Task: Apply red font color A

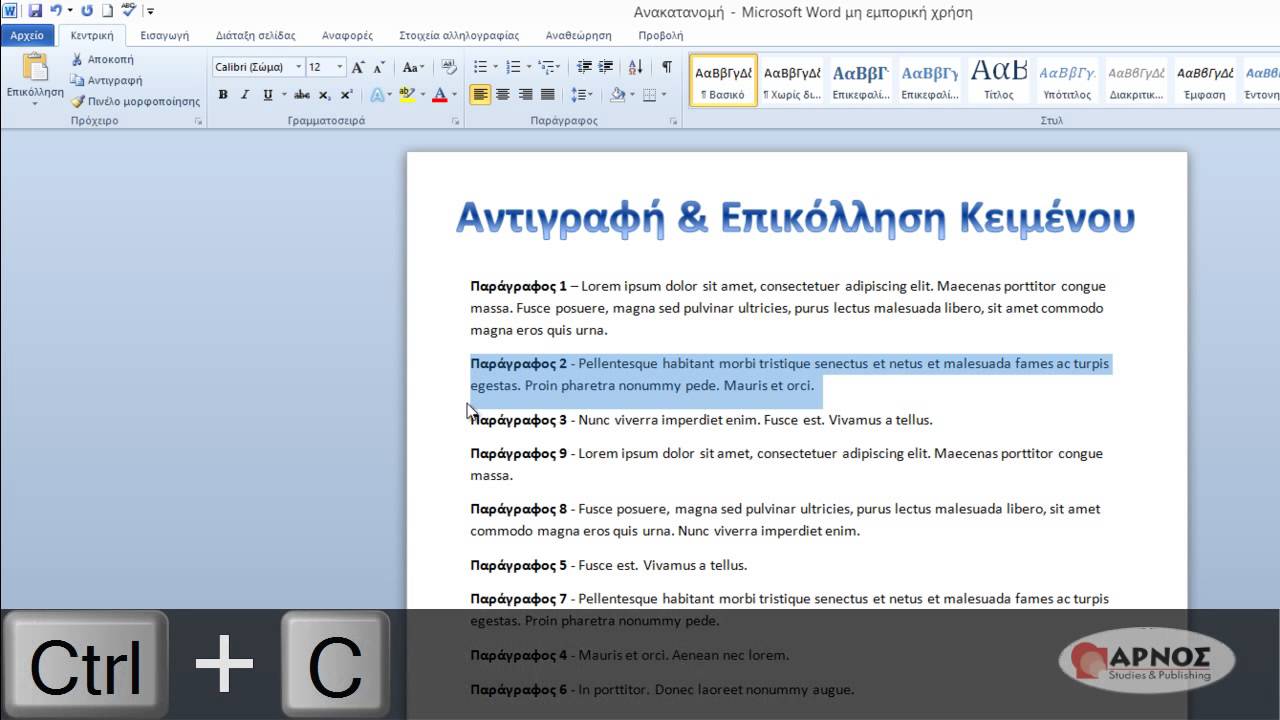Action: (x=439, y=95)
